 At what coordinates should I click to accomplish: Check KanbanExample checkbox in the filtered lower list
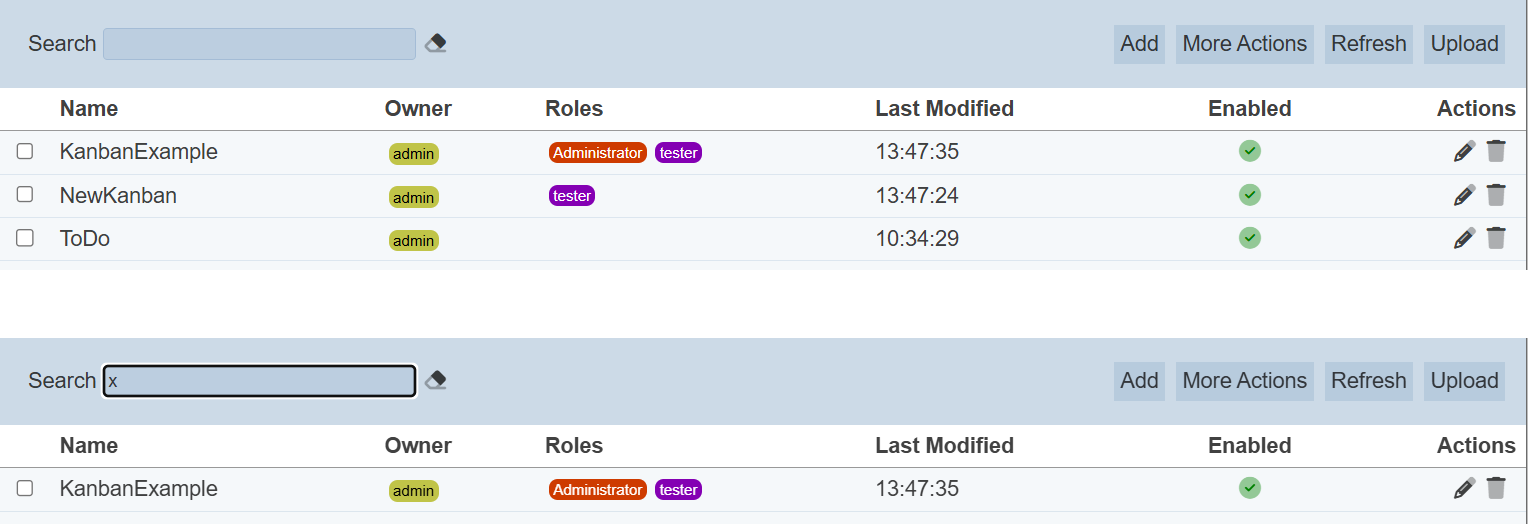[x=25, y=488]
